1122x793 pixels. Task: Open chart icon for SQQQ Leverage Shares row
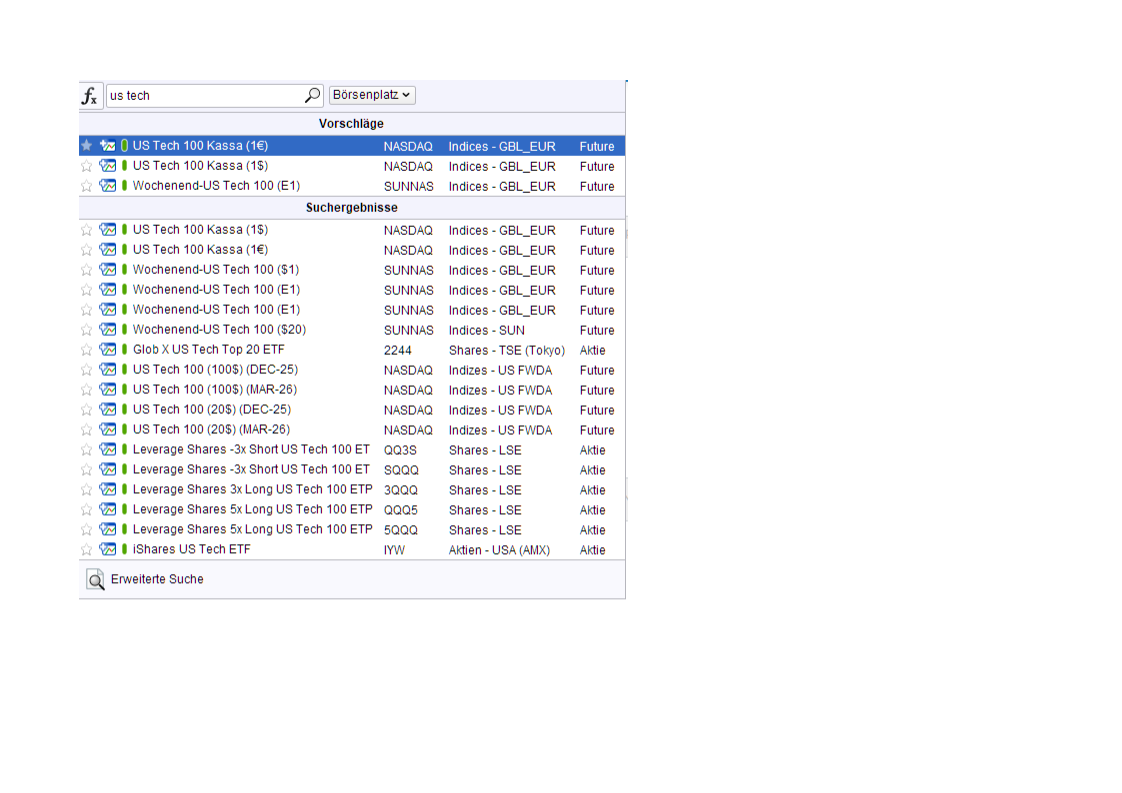[x=108, y=470]
